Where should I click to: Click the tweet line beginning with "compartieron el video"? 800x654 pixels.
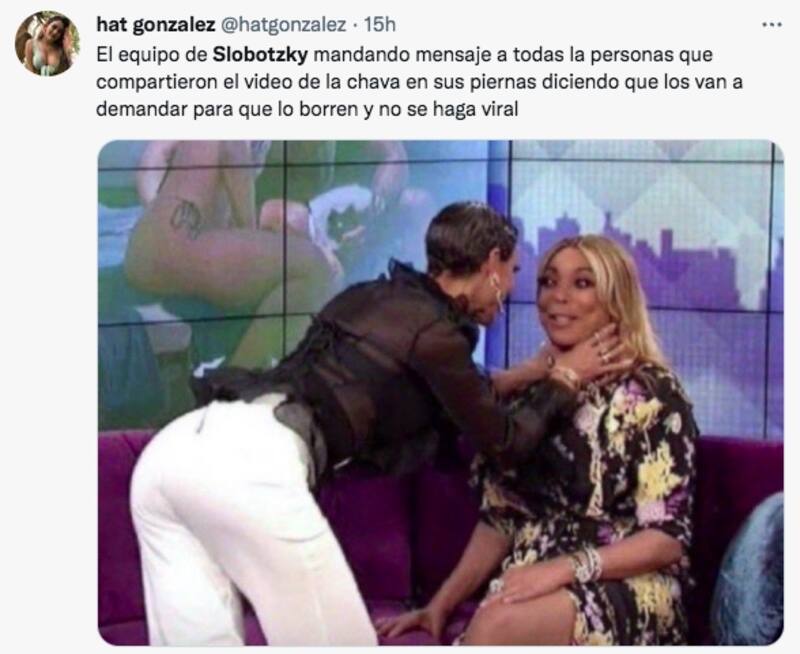tap(419, 82)
